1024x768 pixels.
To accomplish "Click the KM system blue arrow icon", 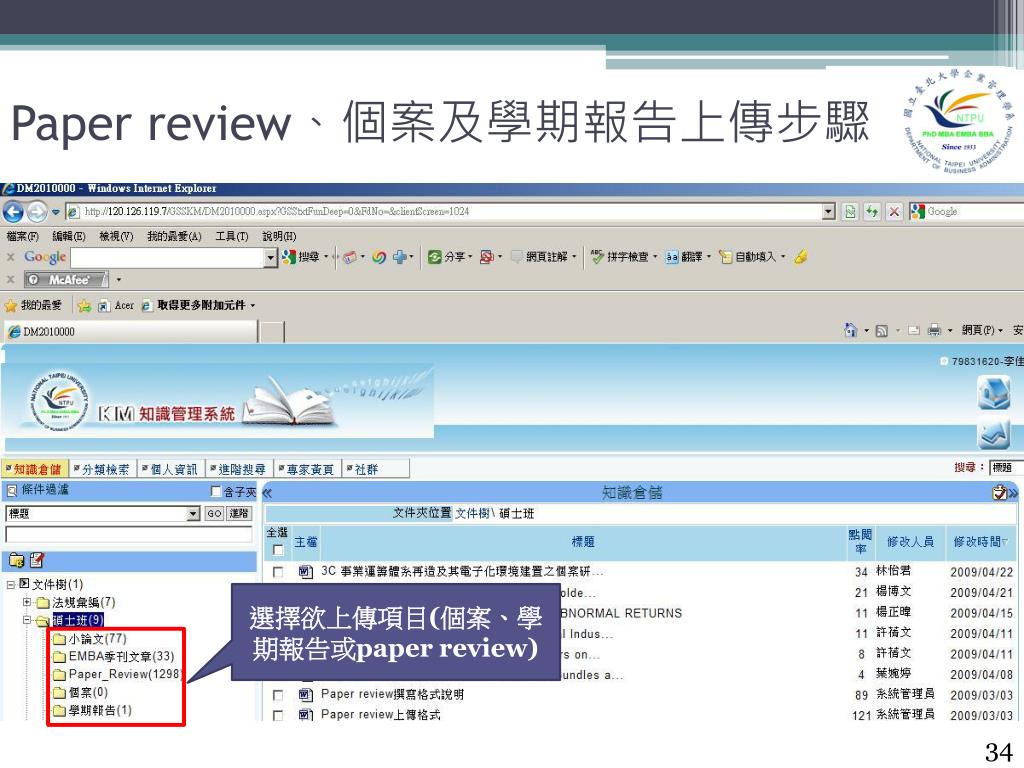I will pyautogui.click(x=993, y=435).
